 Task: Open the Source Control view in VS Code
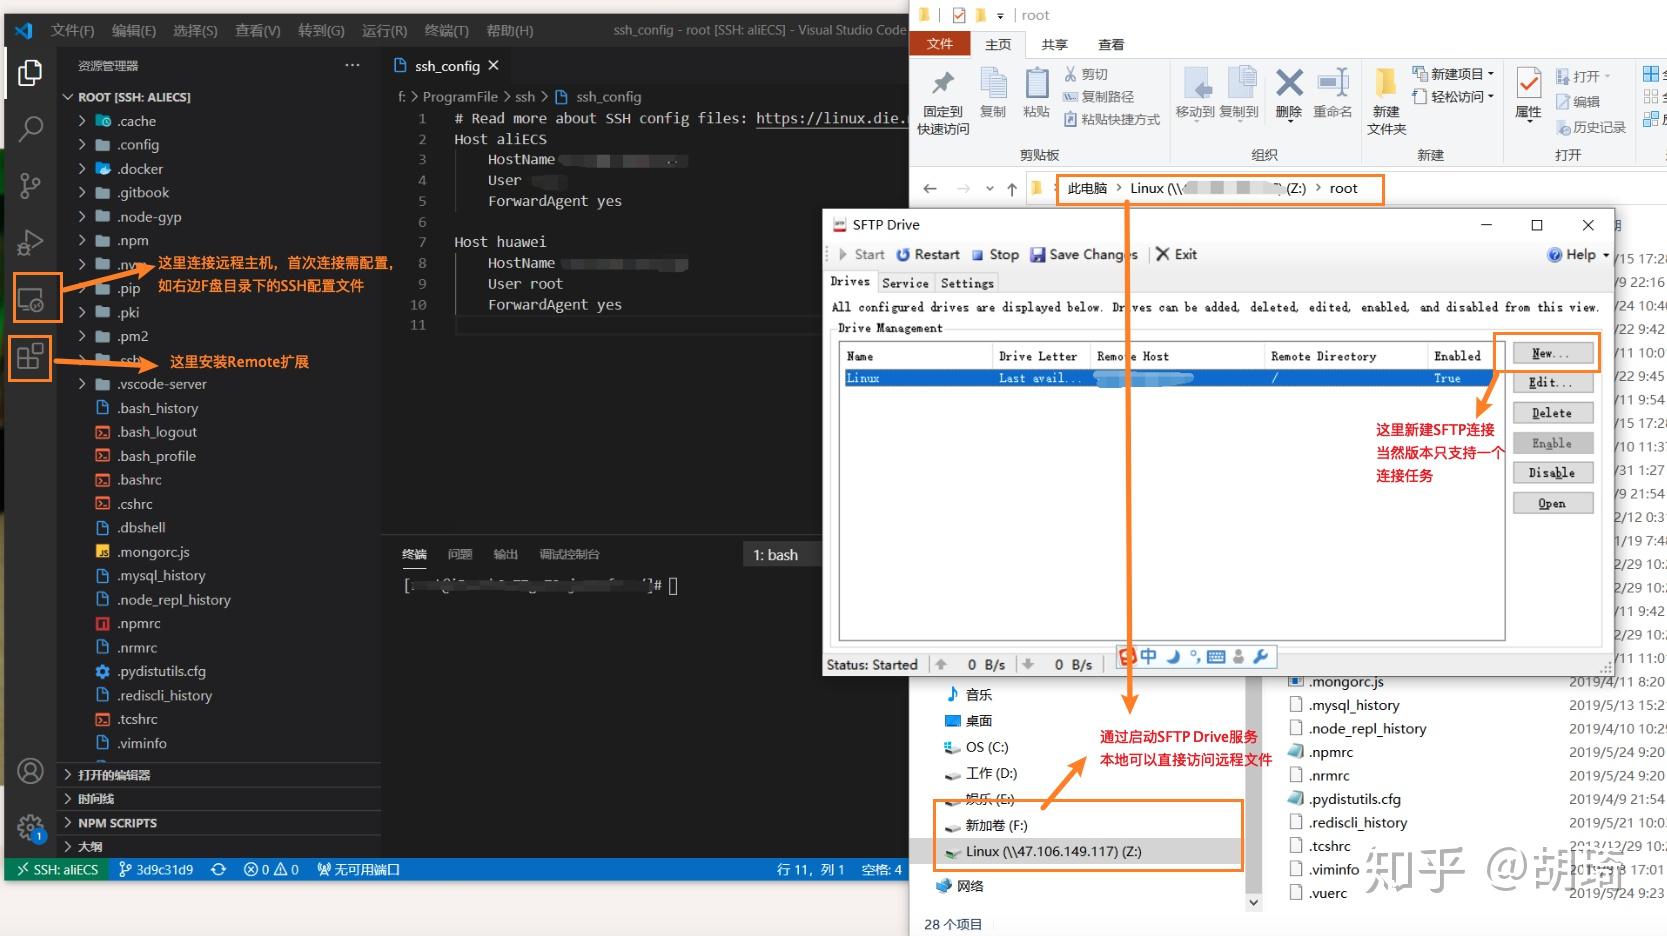click(x=30, y=186)
